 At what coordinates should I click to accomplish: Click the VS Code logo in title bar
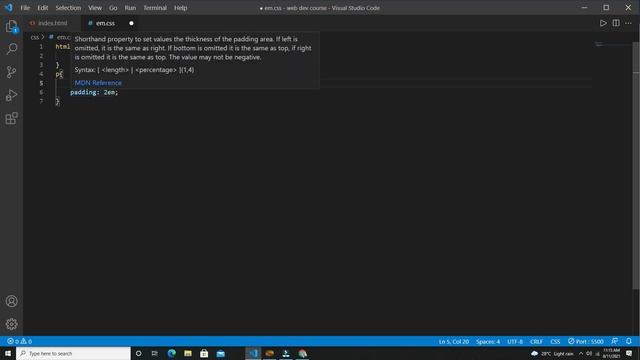pos(9,8)
